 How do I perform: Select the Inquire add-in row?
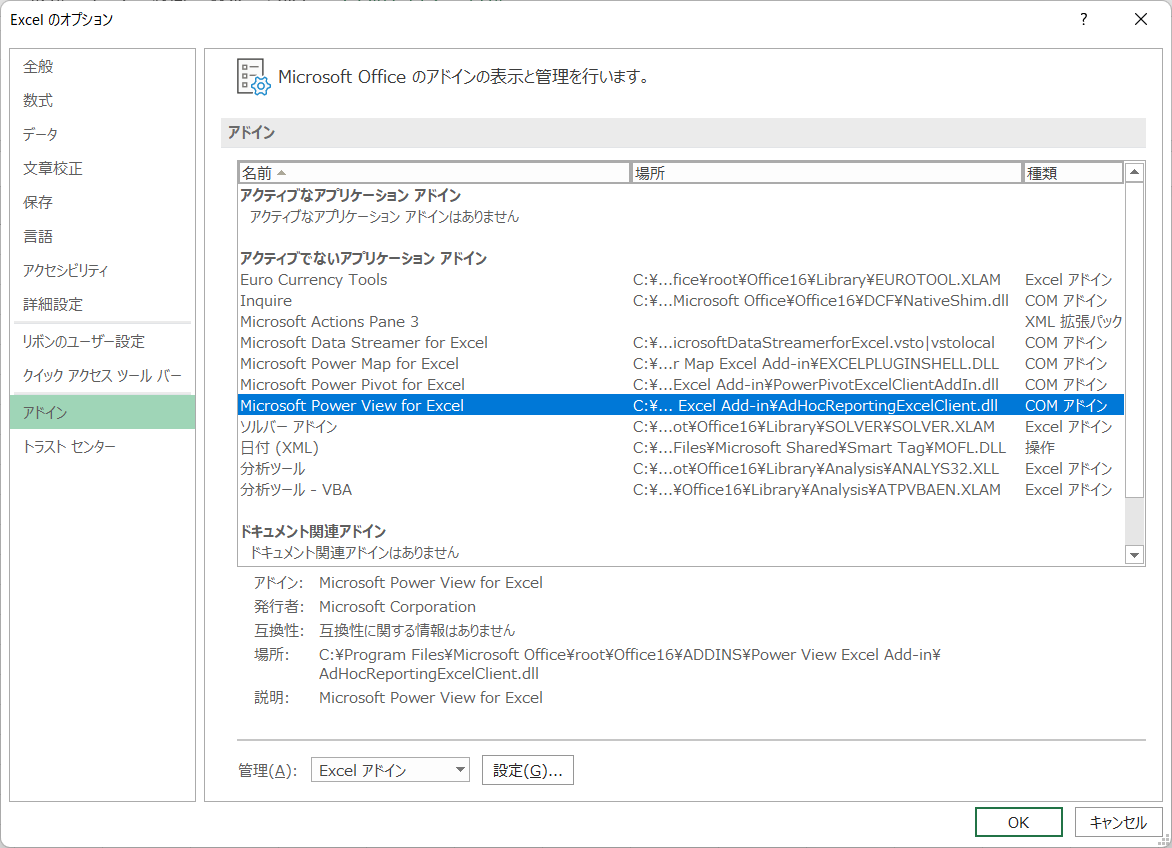pyautogui.click(x=680, y=300)
